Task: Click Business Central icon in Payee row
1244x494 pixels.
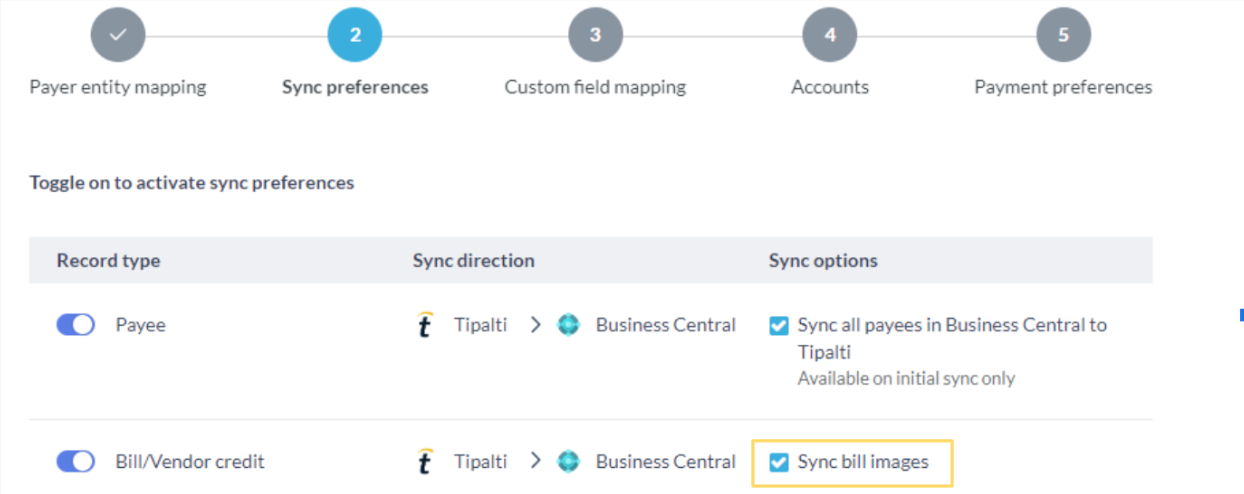Action: point(568,325)
